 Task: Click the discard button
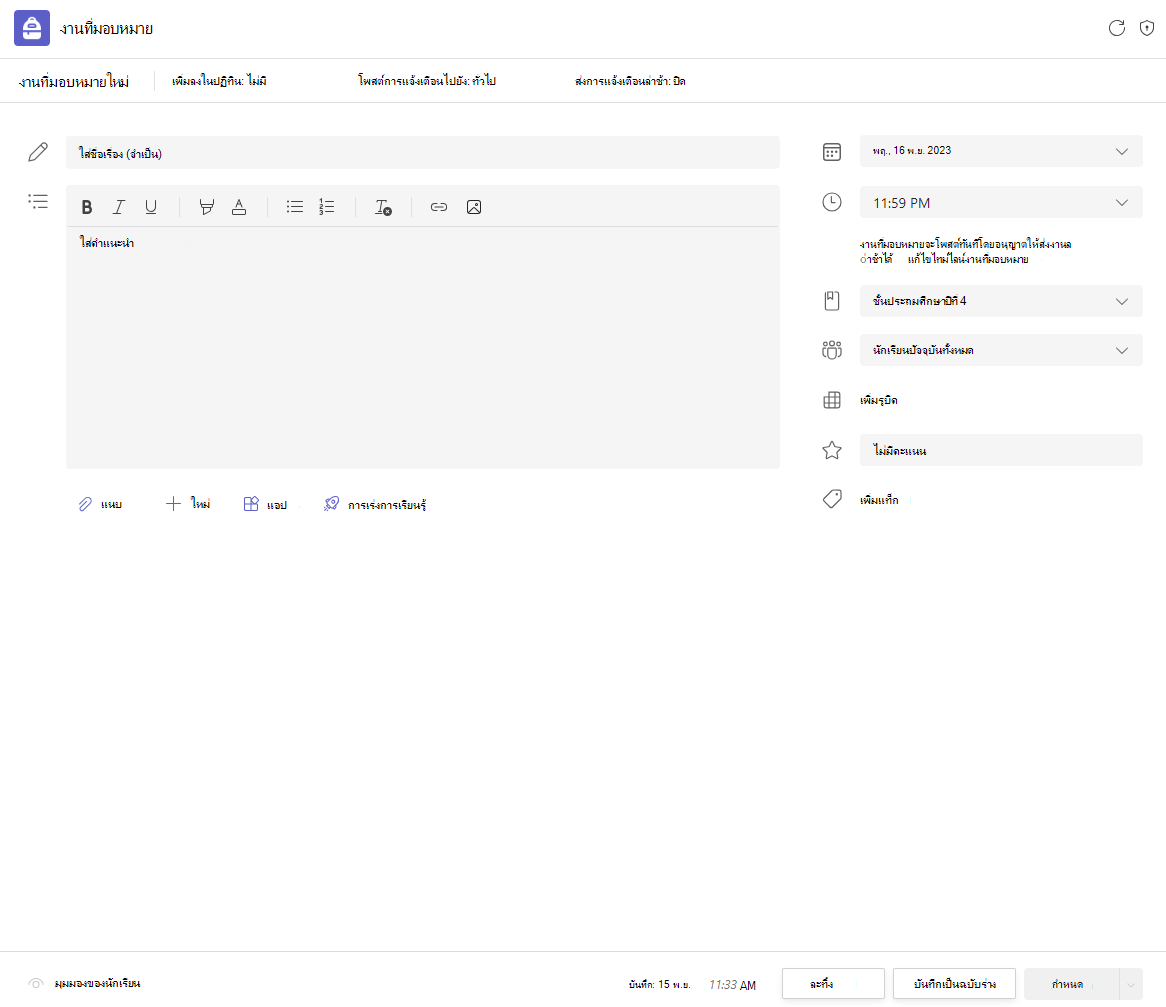833,984
